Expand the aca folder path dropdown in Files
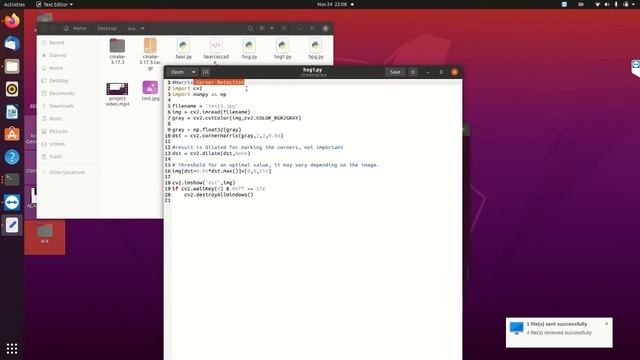The height and width of the screenshot is (360, 640). tap(142, 28)
